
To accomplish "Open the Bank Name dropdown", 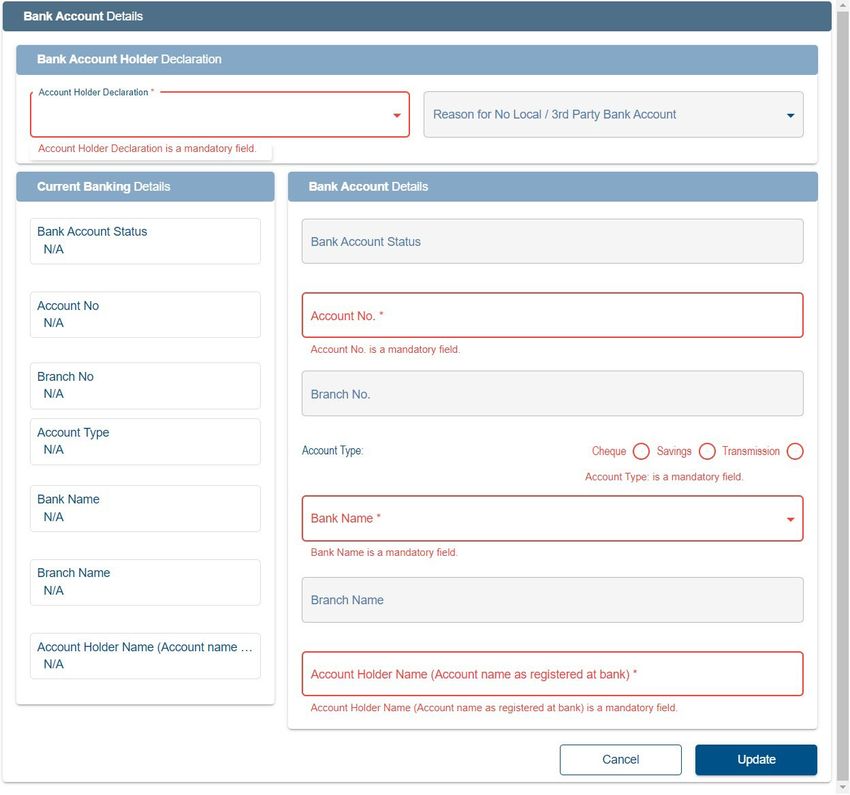I will 552,519.
